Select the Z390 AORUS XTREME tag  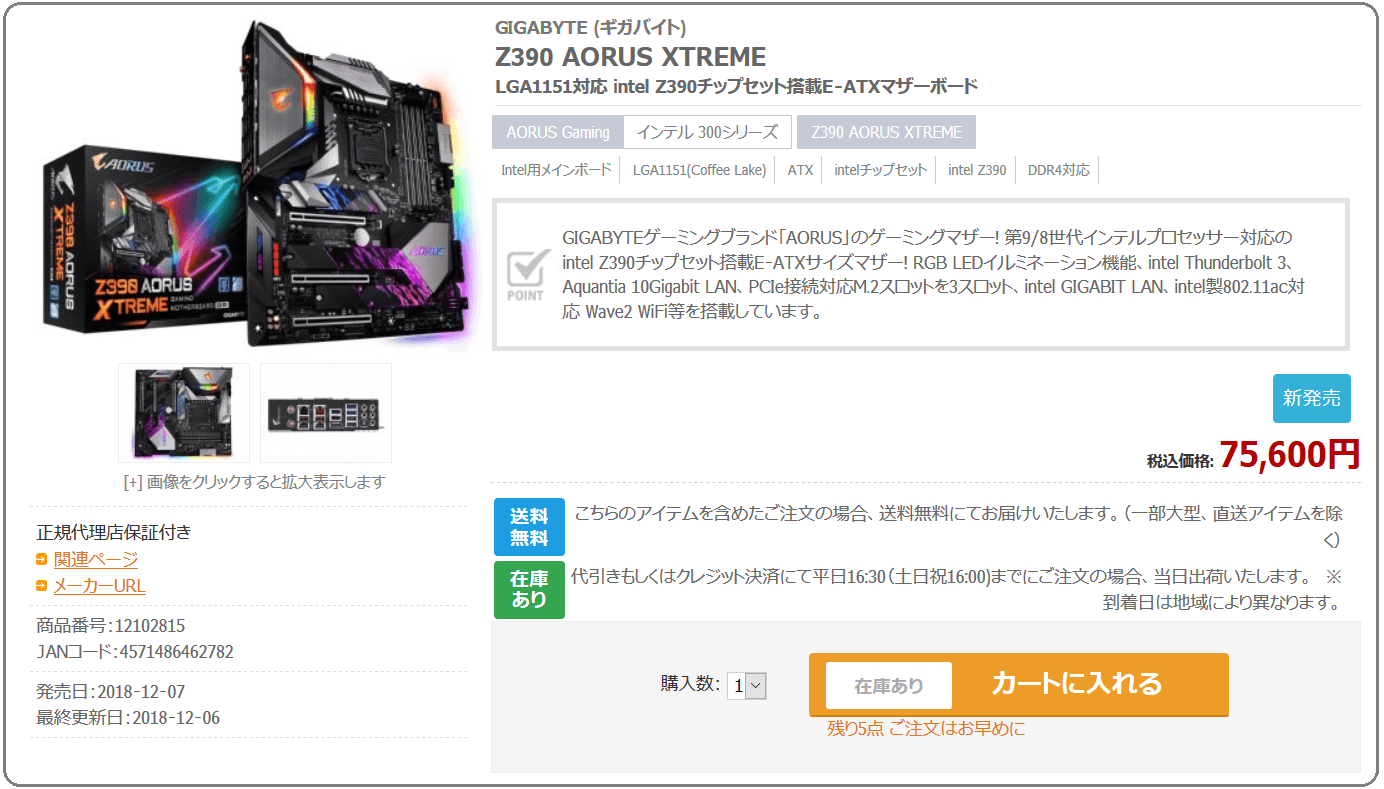[887, 132]
